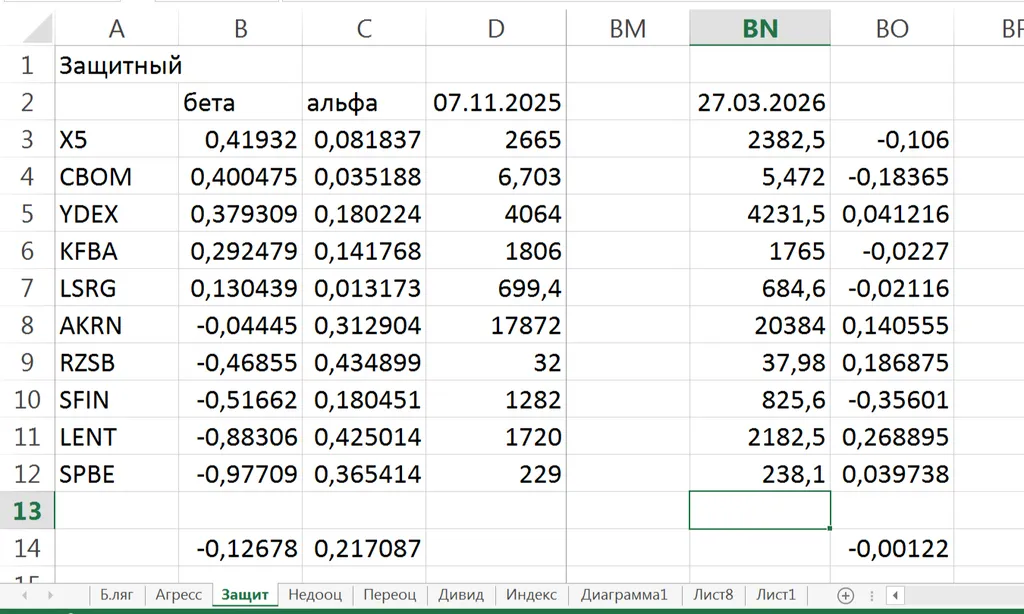
Task: Select the AKRN ticker cell
Action: [116, 325]
